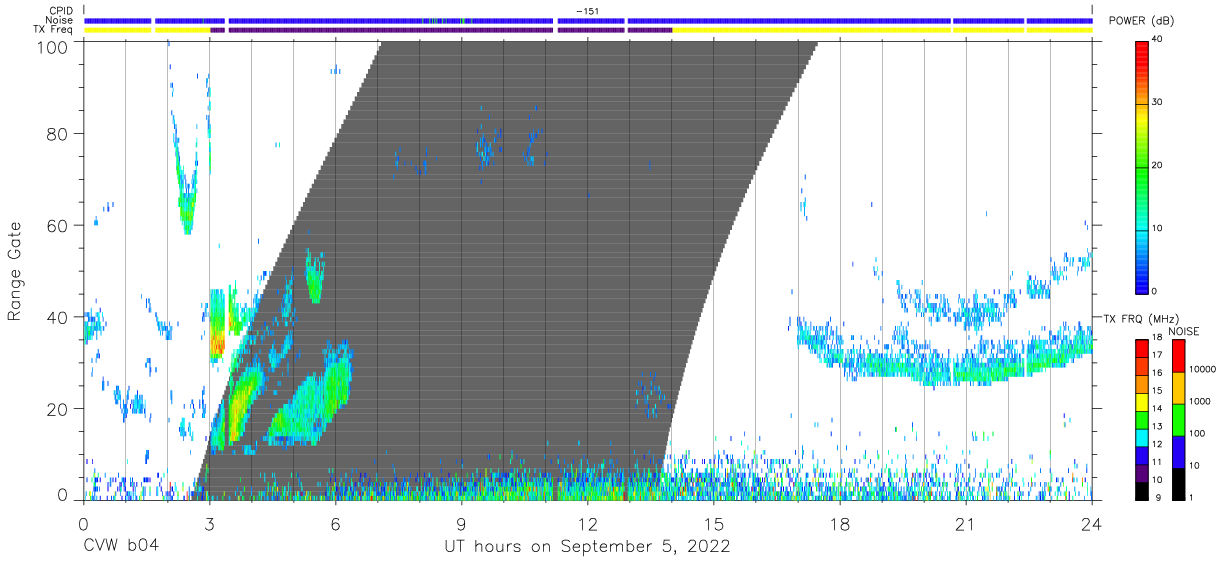The image size is (1228, 567).
Task: Click the TX FRQ (MHz) color legend
Action: tap(1142, 418)
